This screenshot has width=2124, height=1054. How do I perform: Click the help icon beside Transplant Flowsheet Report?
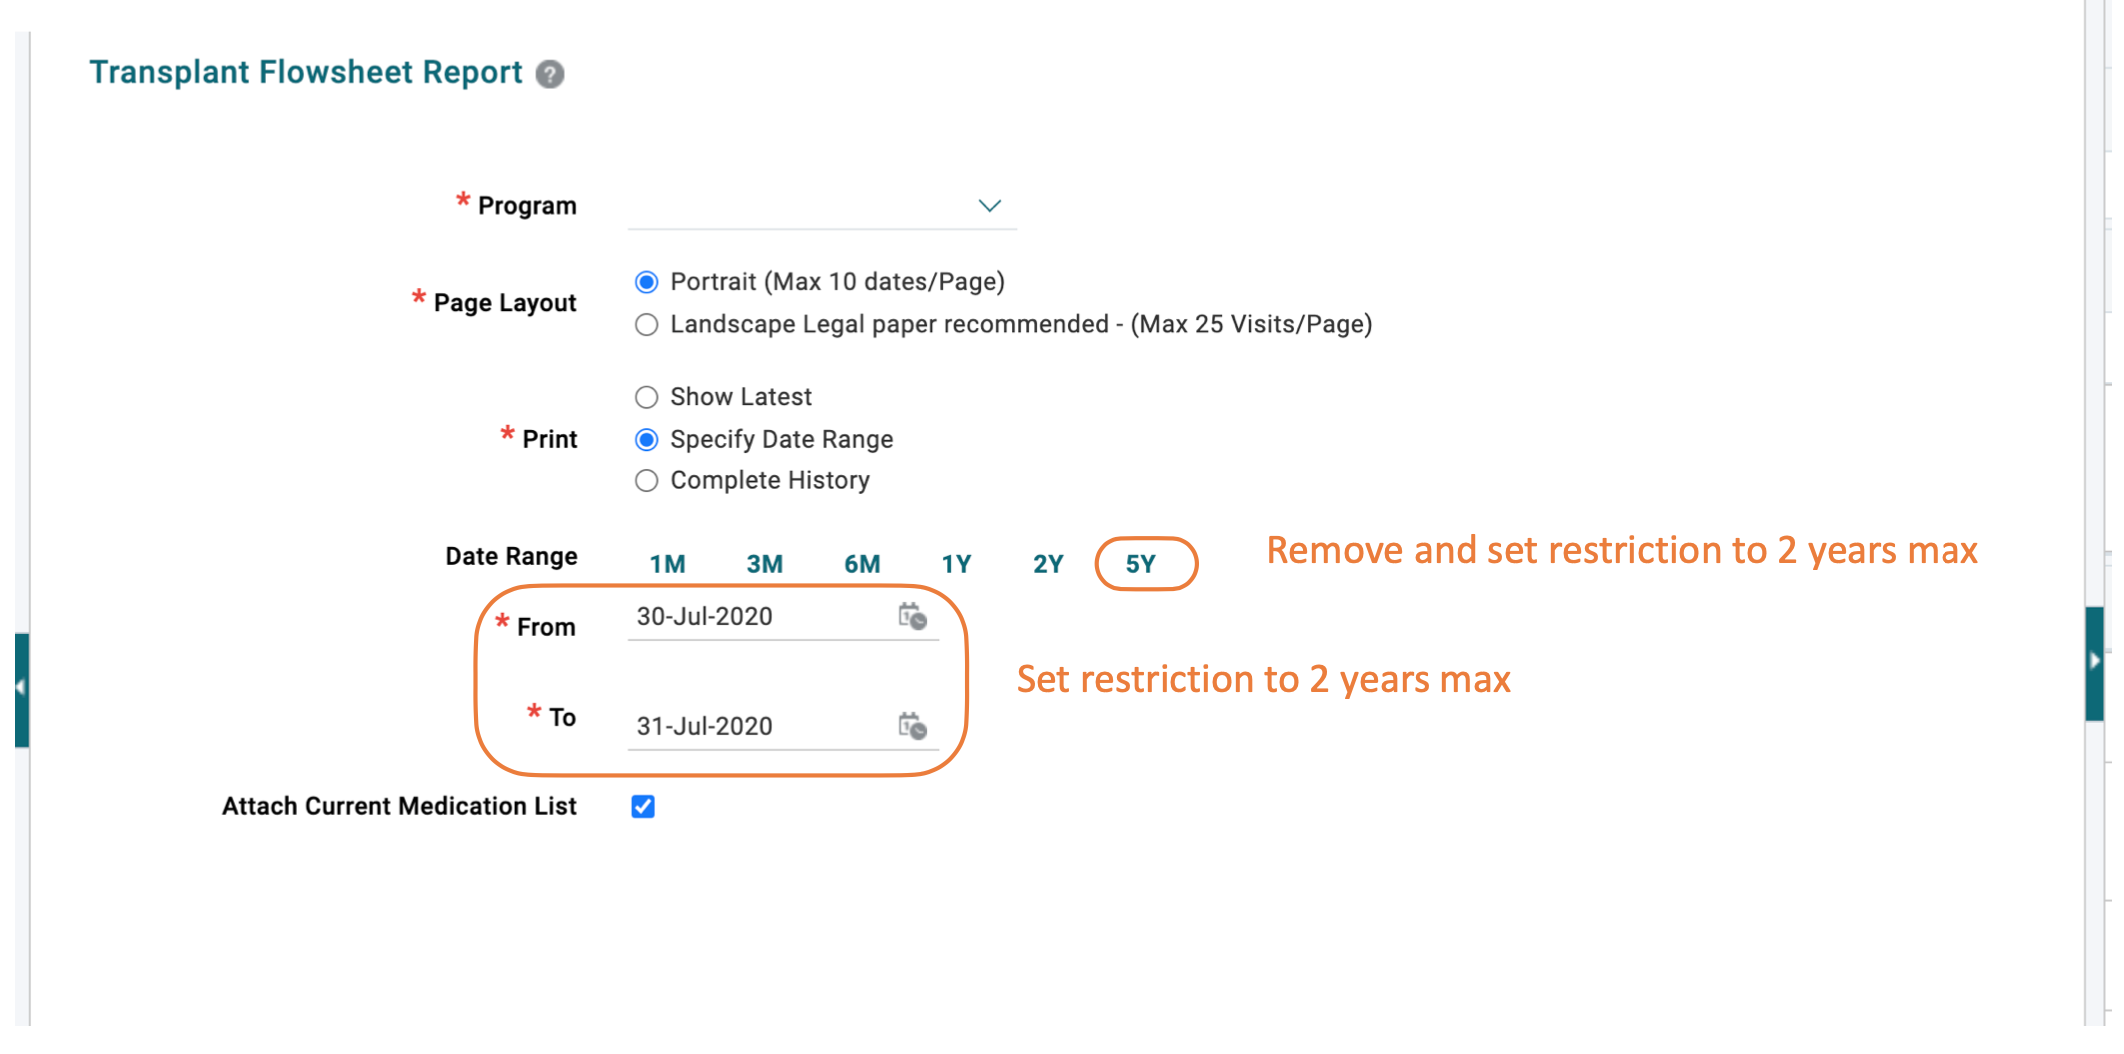point(550,74)
